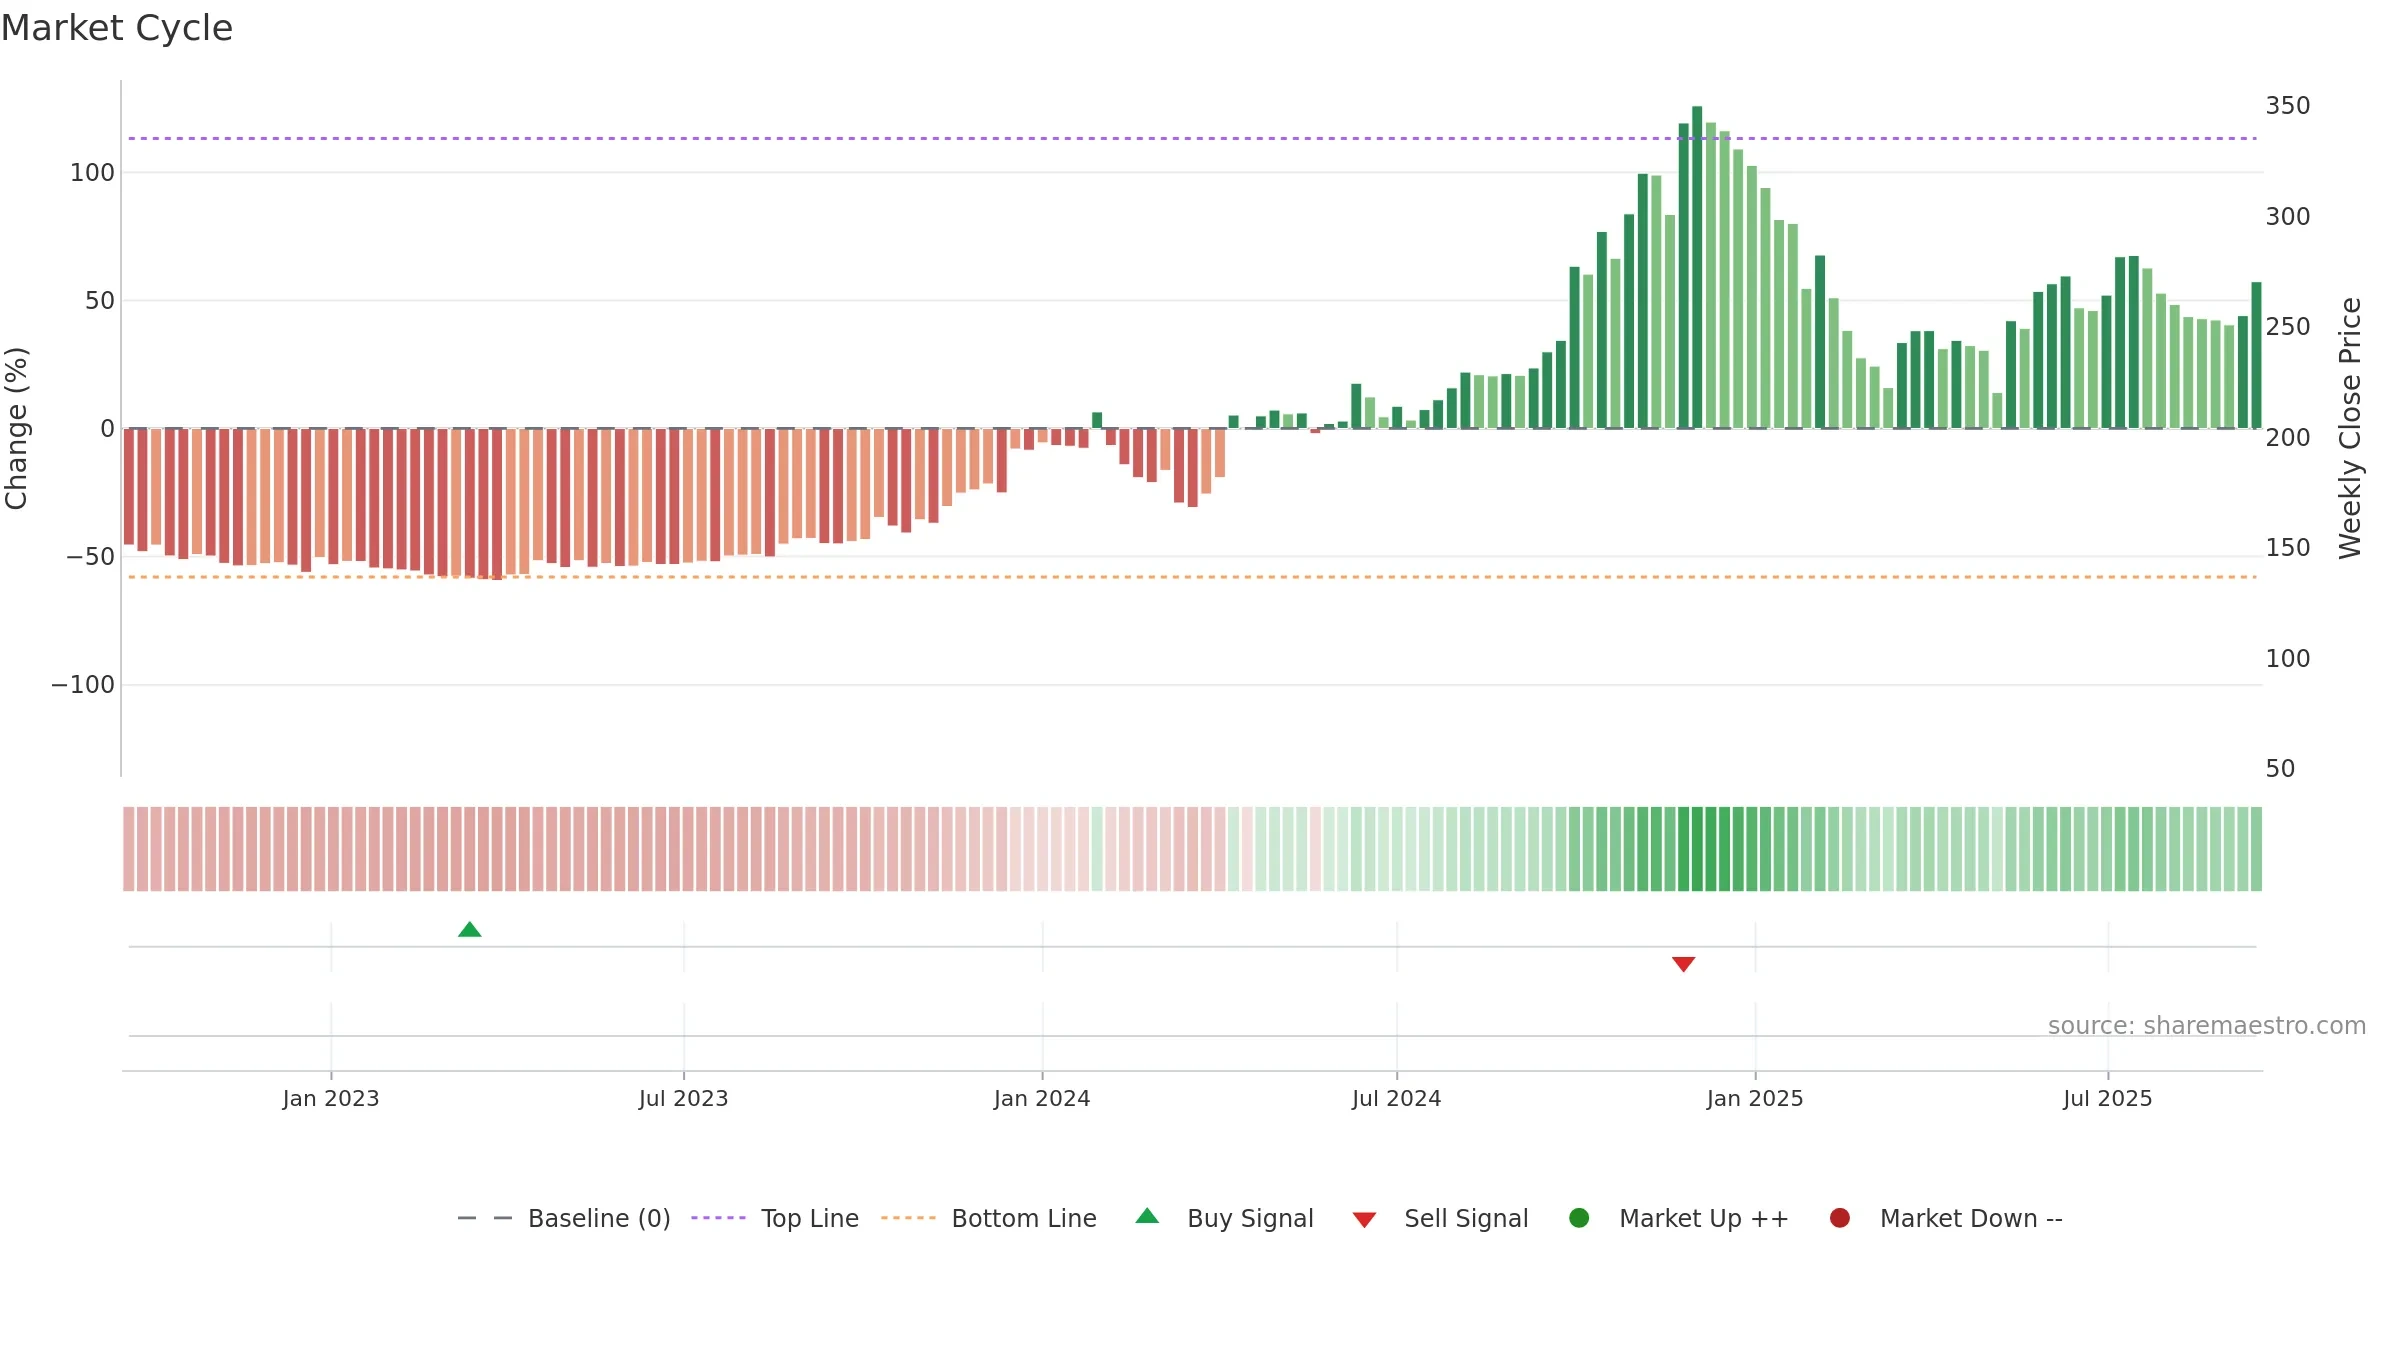
Task: Toggle the Buy Signal legend entry
Action: point(1225,1218)
